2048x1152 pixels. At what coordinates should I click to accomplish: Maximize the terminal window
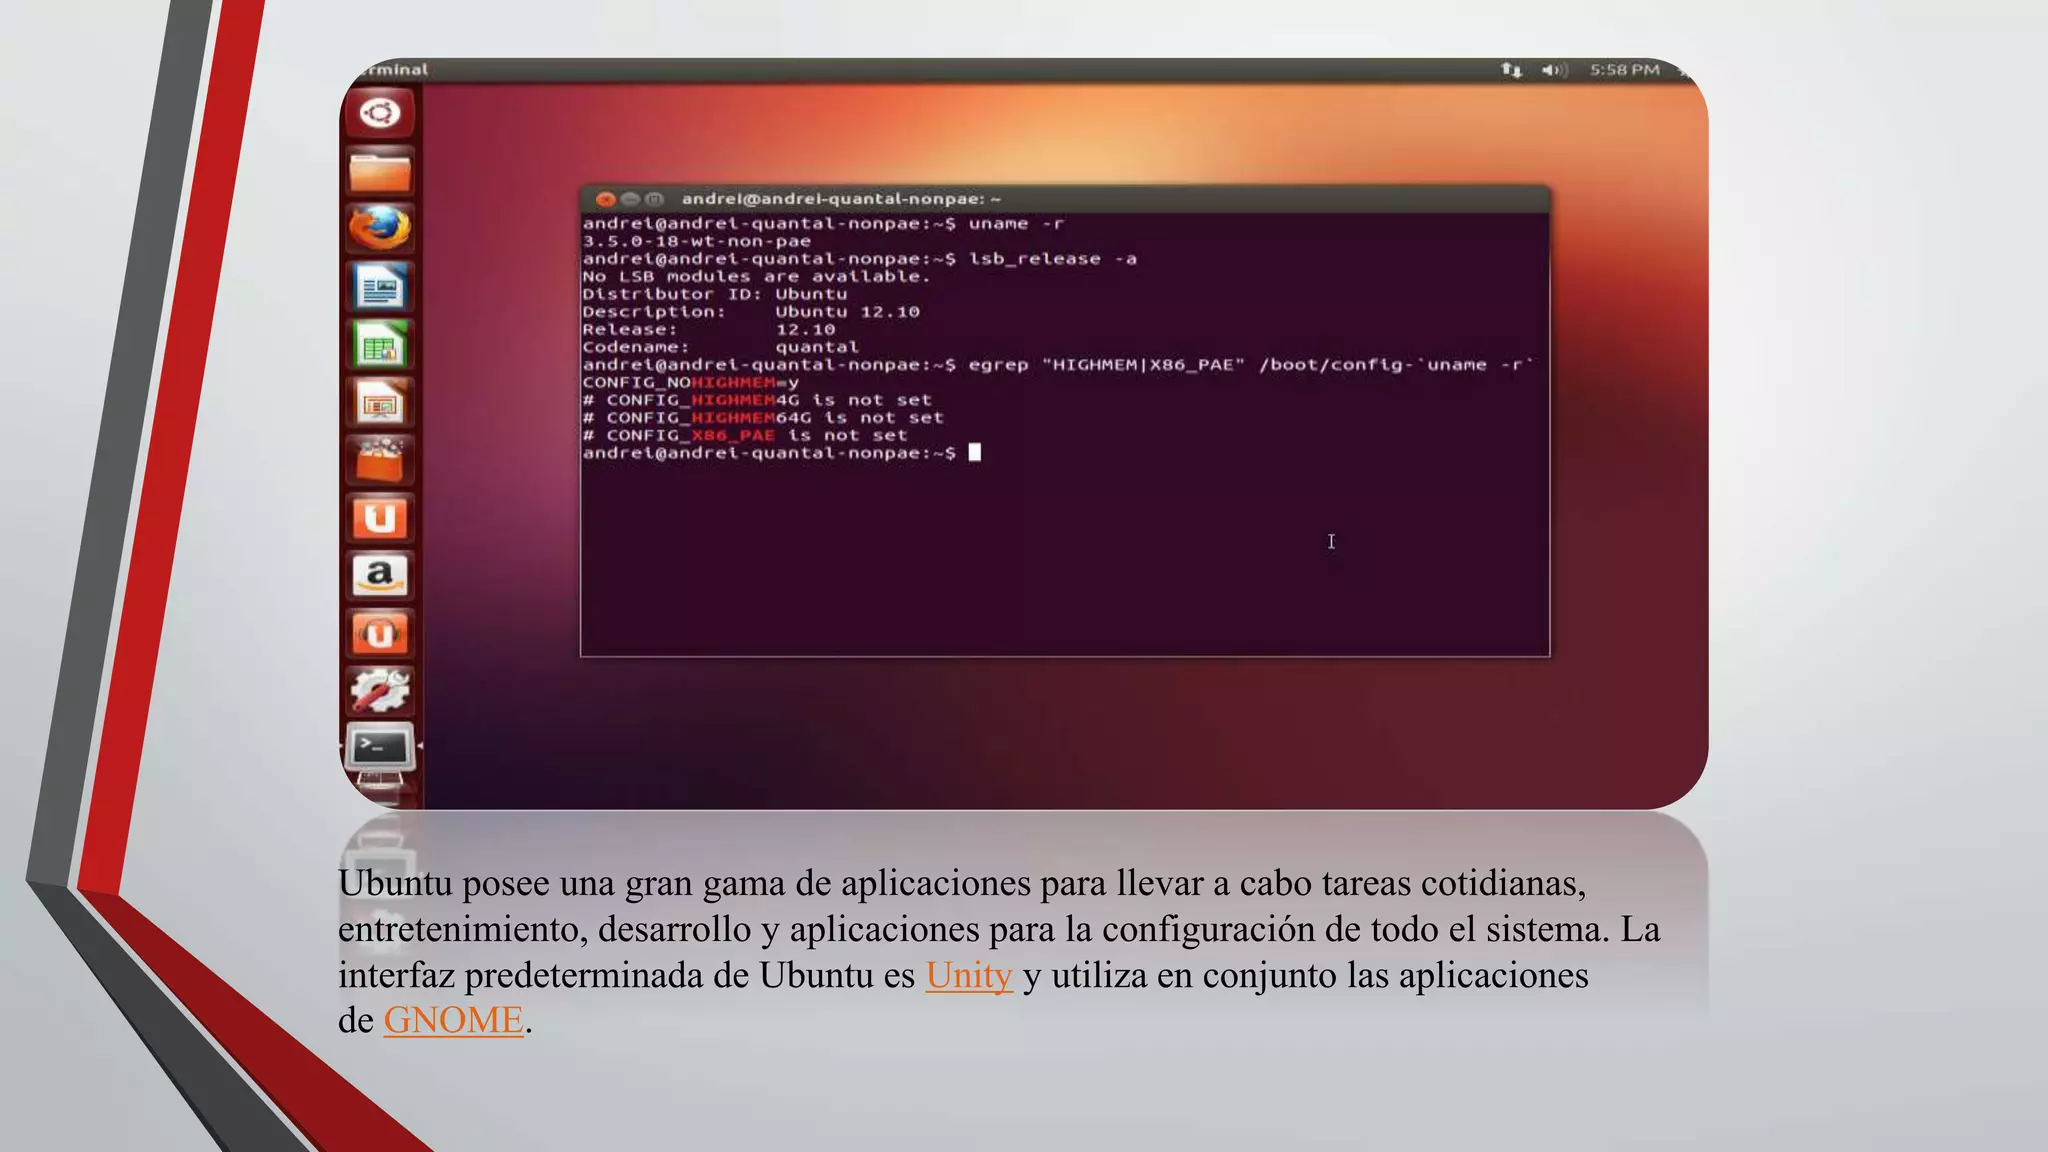tap(654, 199)
